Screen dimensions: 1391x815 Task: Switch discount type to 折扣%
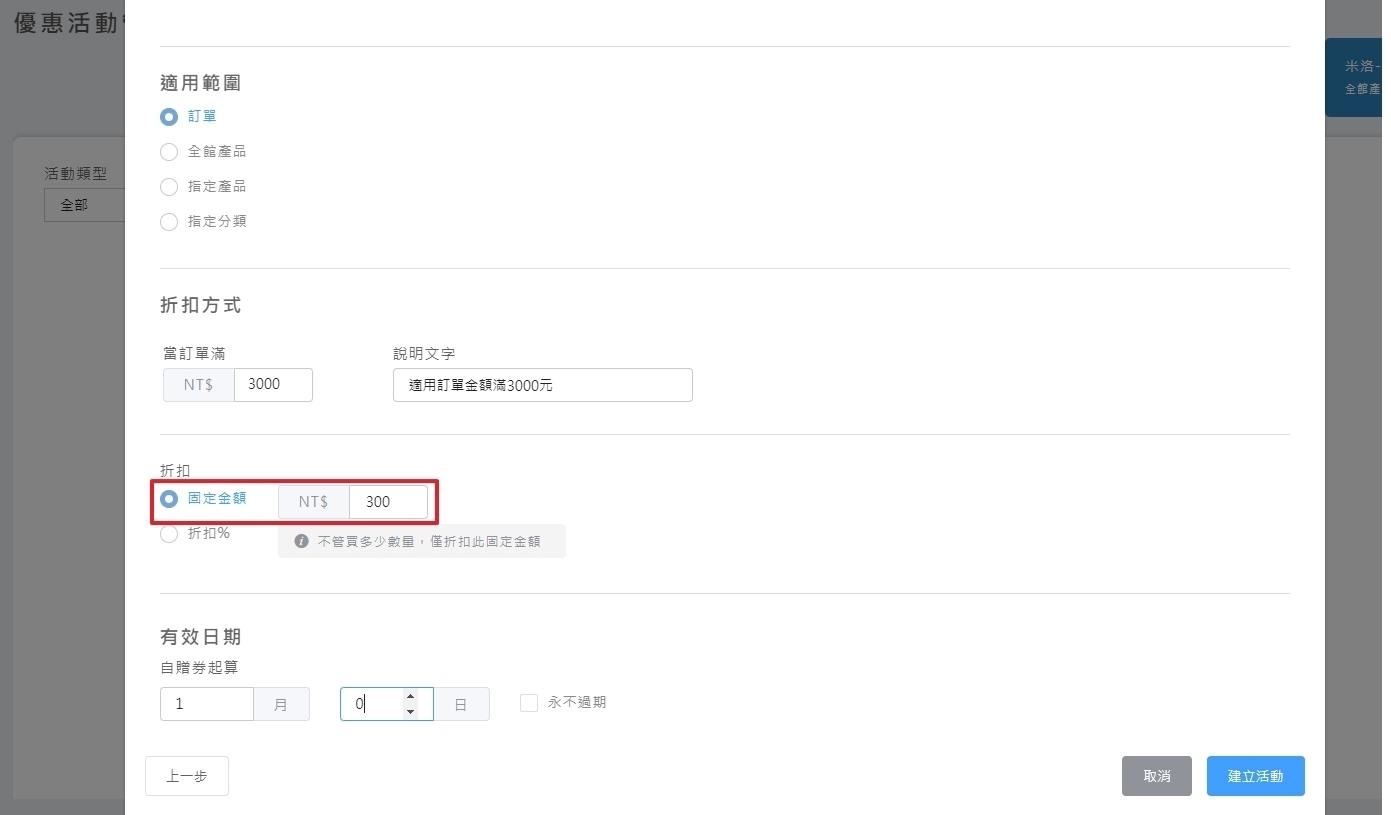tap(169, 534)
